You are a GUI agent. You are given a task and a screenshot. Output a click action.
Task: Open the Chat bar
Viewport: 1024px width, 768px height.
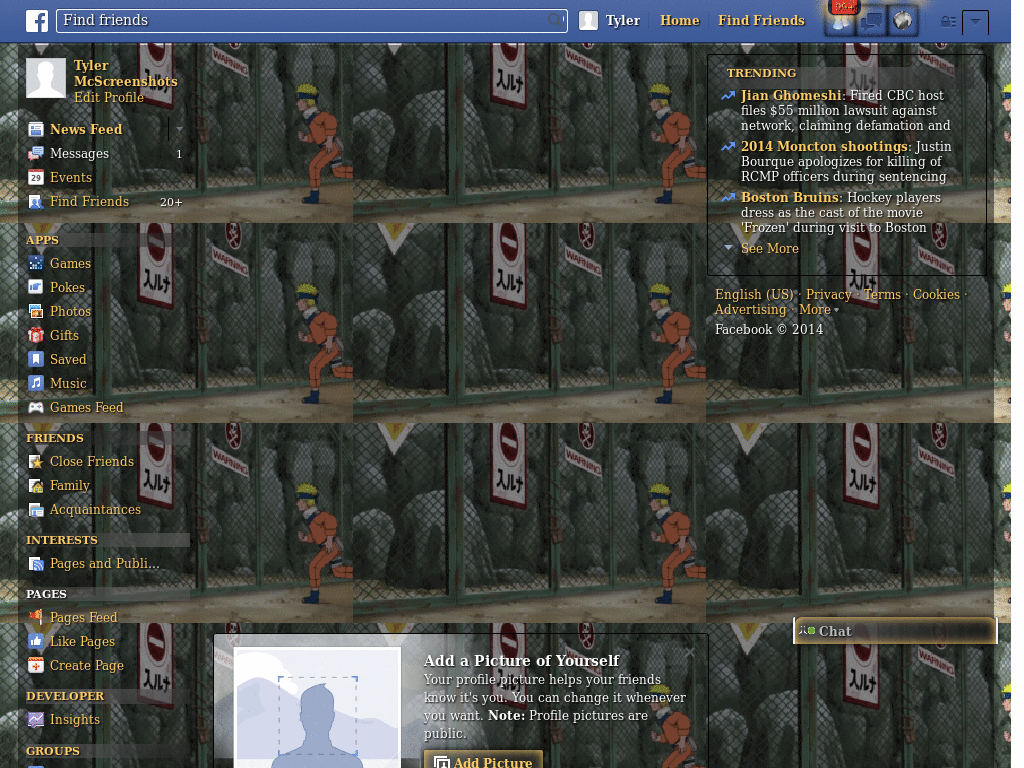pyautogui.click(x=895, y=631)
